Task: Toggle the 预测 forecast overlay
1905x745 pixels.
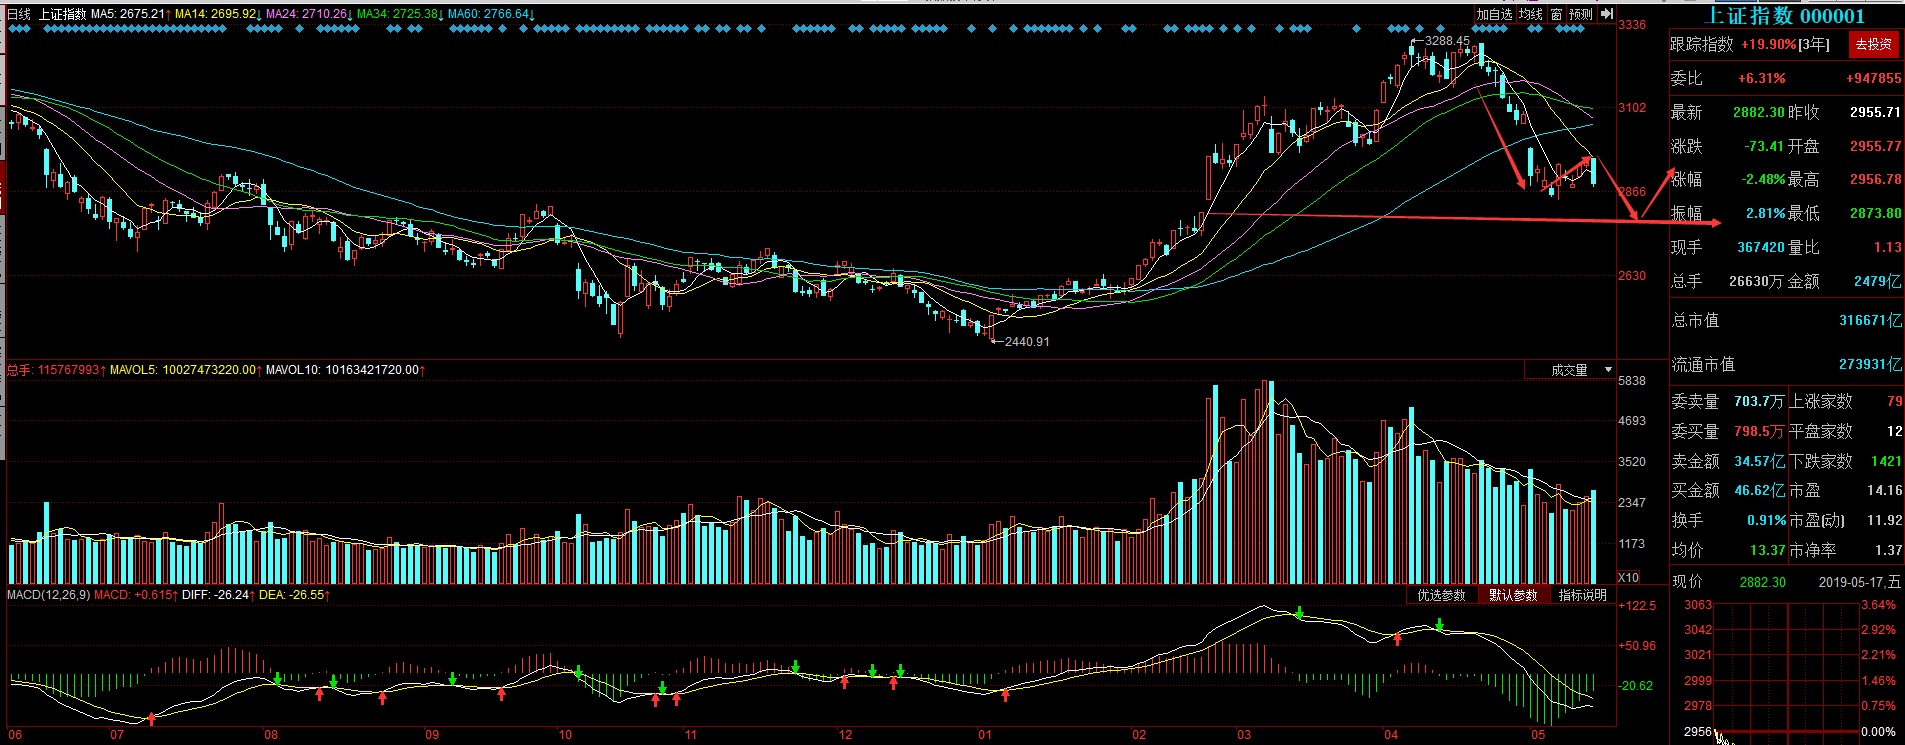Action: click(x=1581, y=14)
